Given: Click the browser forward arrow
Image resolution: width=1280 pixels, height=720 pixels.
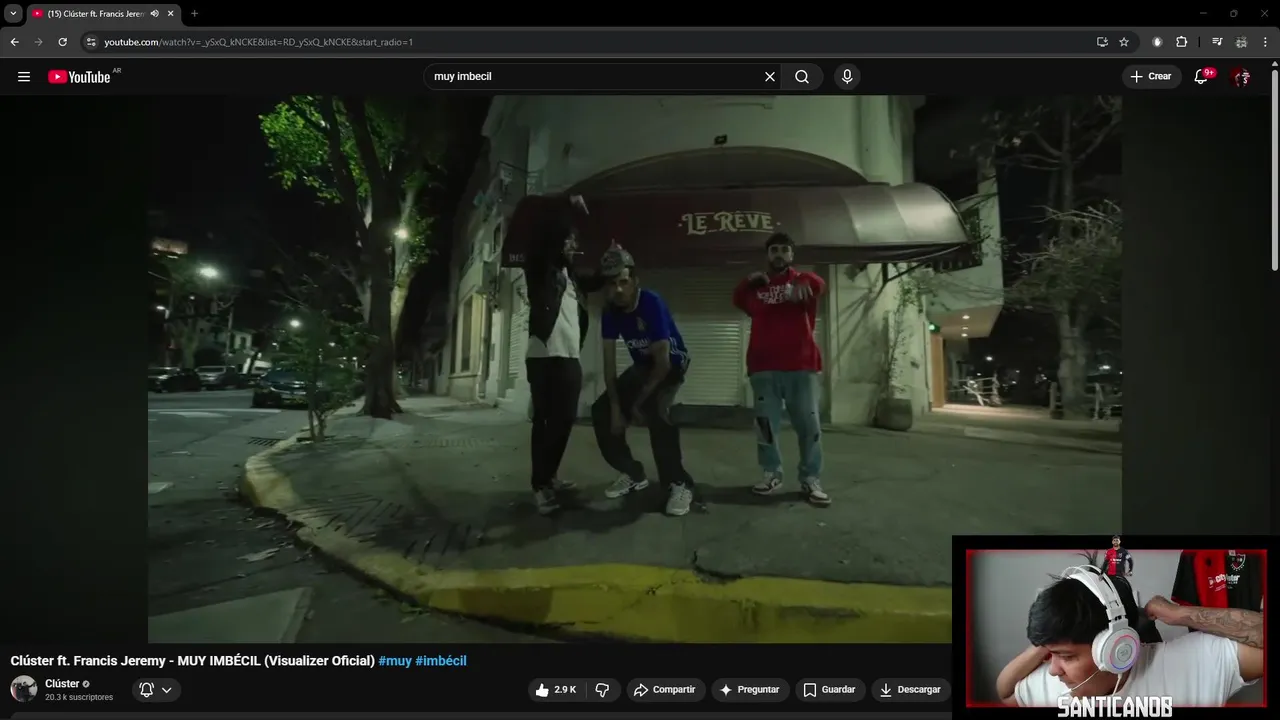Looking at the screenshot, I should tap(38, 42).
